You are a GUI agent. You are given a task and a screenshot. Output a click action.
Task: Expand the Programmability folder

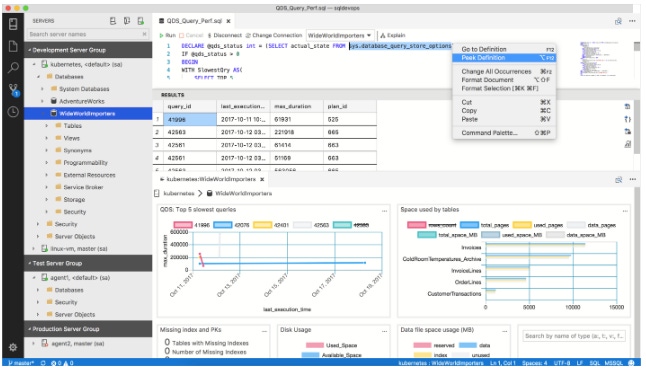point(47,163)
